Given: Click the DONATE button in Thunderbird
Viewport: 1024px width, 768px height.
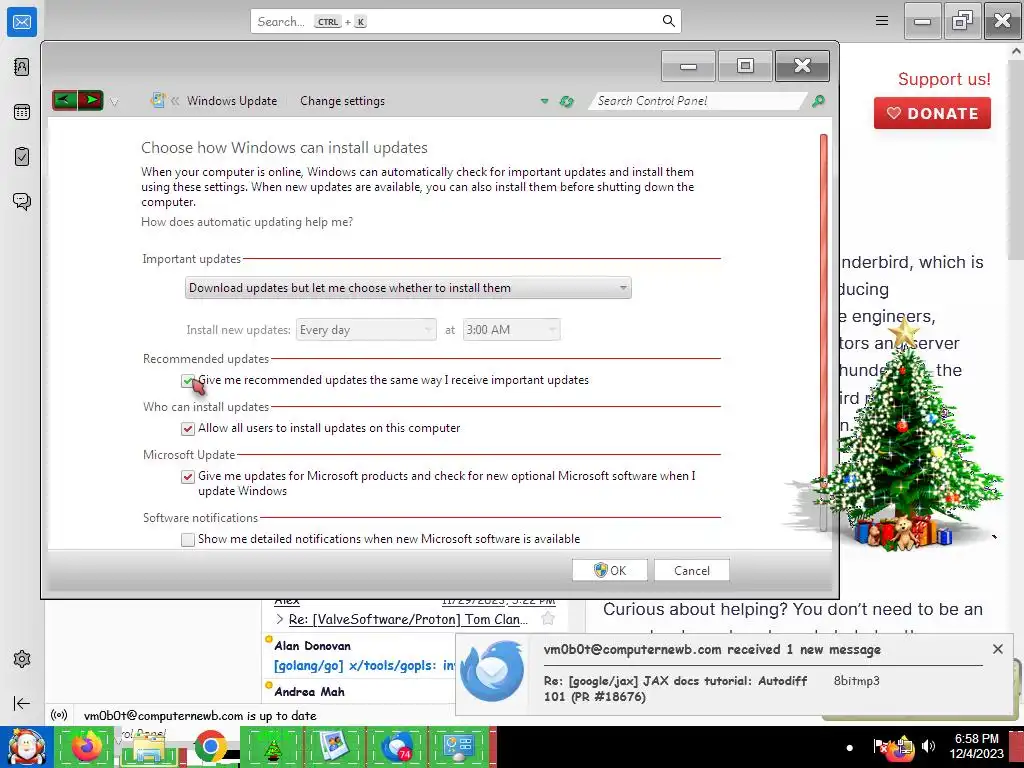Looking at the screenshot, I should pos(932,113).
